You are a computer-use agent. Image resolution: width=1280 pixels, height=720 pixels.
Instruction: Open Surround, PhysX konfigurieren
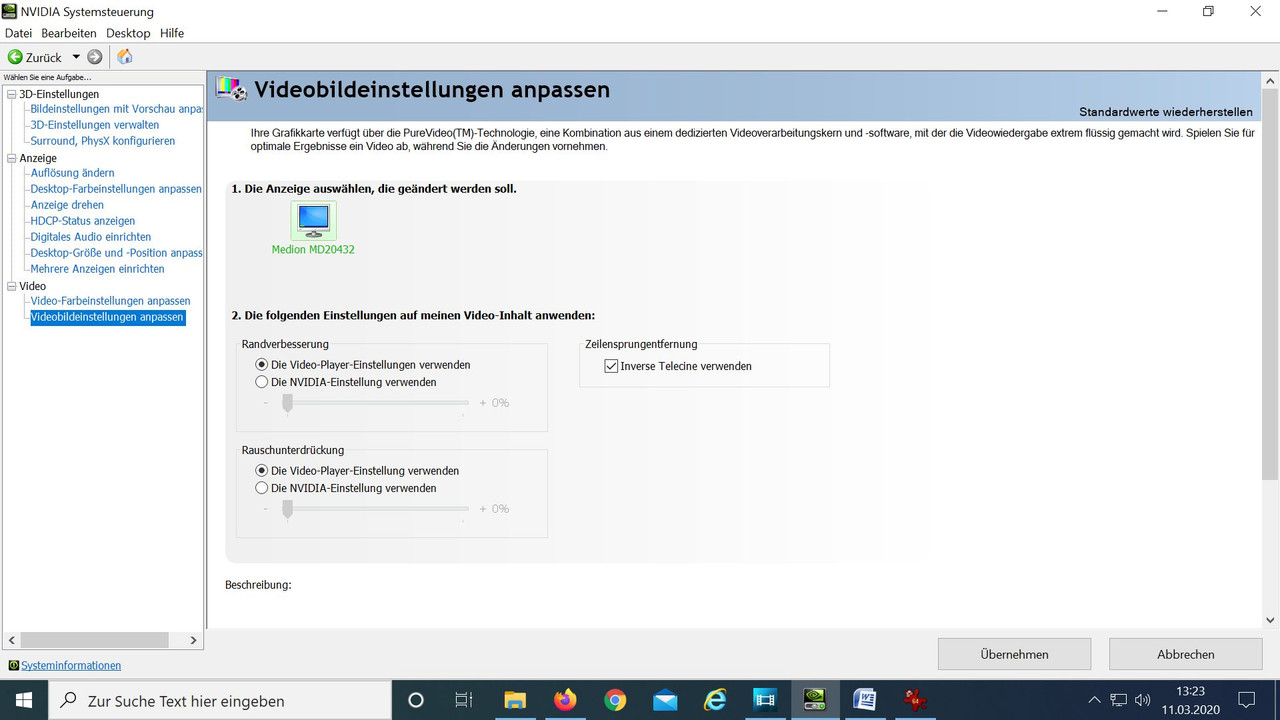tap(102, 141)
